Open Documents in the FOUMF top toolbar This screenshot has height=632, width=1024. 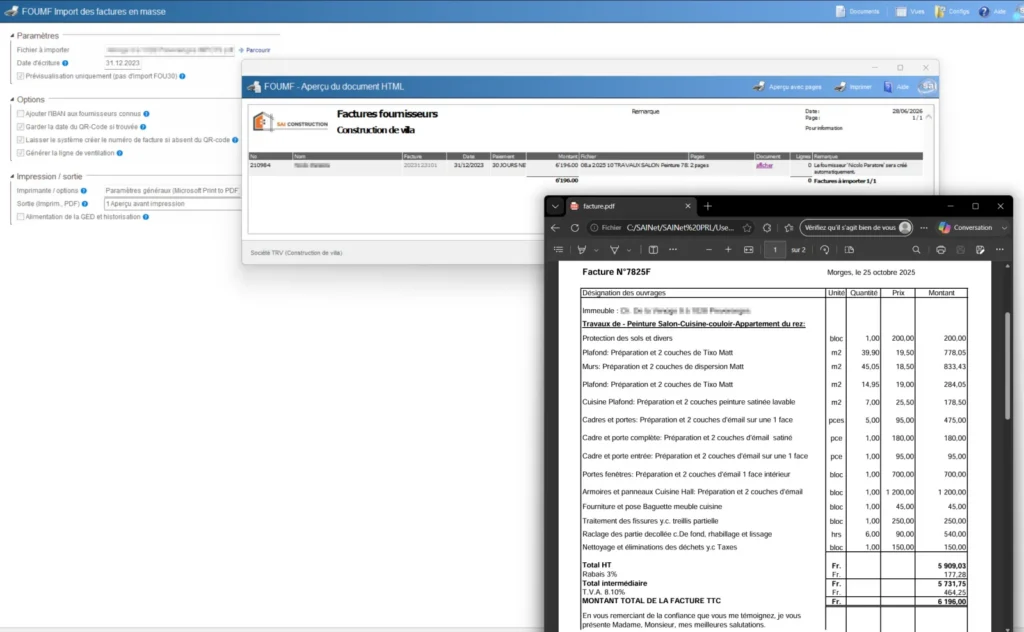point(858,11)
